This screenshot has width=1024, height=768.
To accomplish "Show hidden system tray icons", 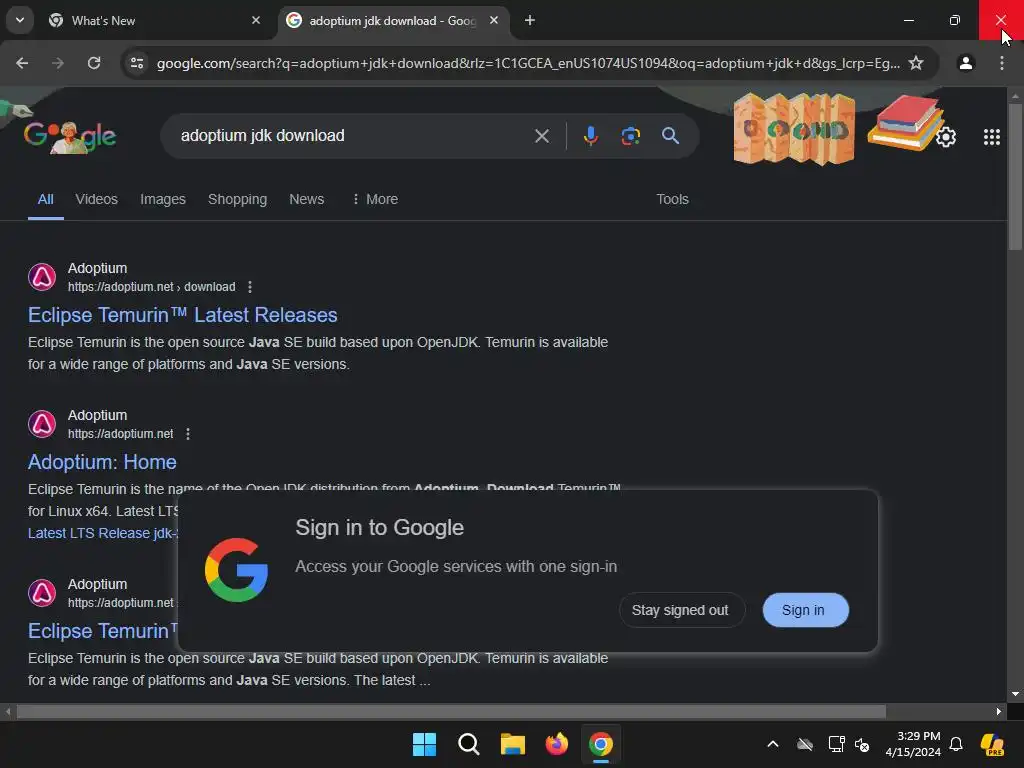I will tap(773, 744).
